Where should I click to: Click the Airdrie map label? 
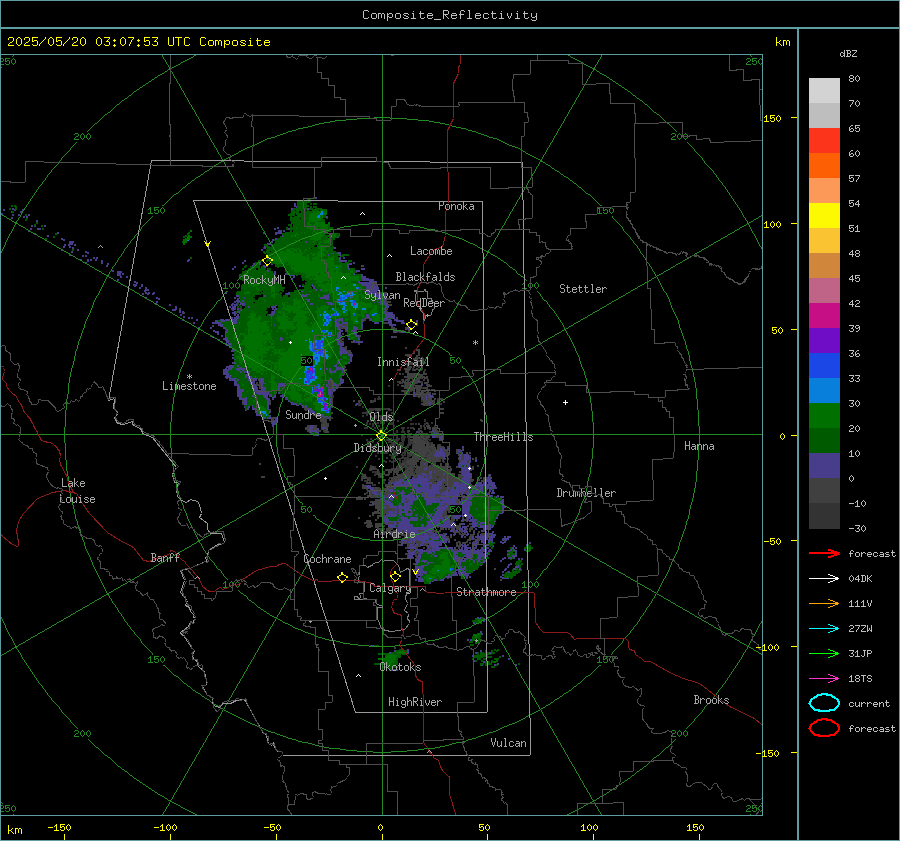[x=394, y=534]
